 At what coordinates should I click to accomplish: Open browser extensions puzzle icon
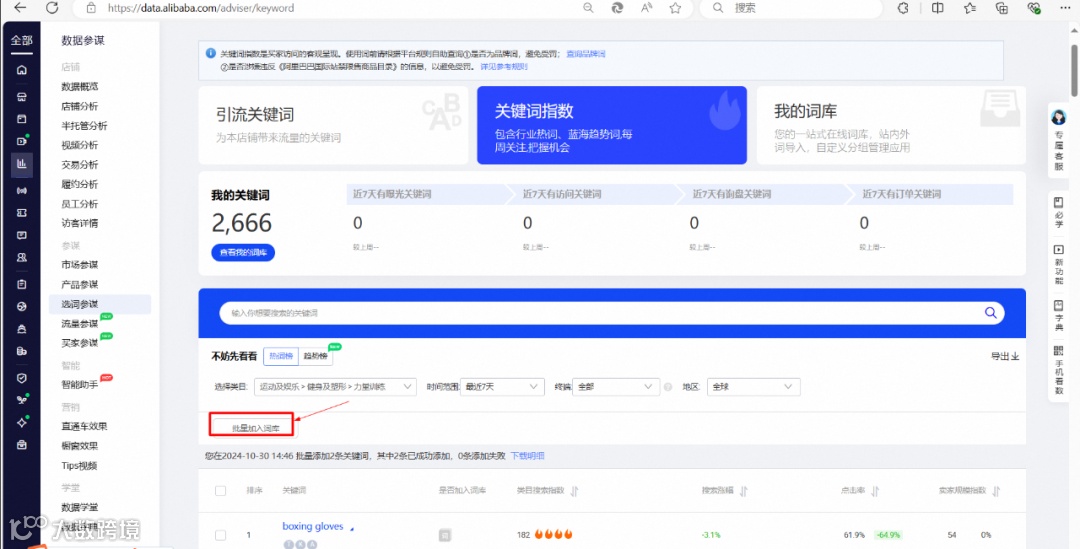(904, 8)
